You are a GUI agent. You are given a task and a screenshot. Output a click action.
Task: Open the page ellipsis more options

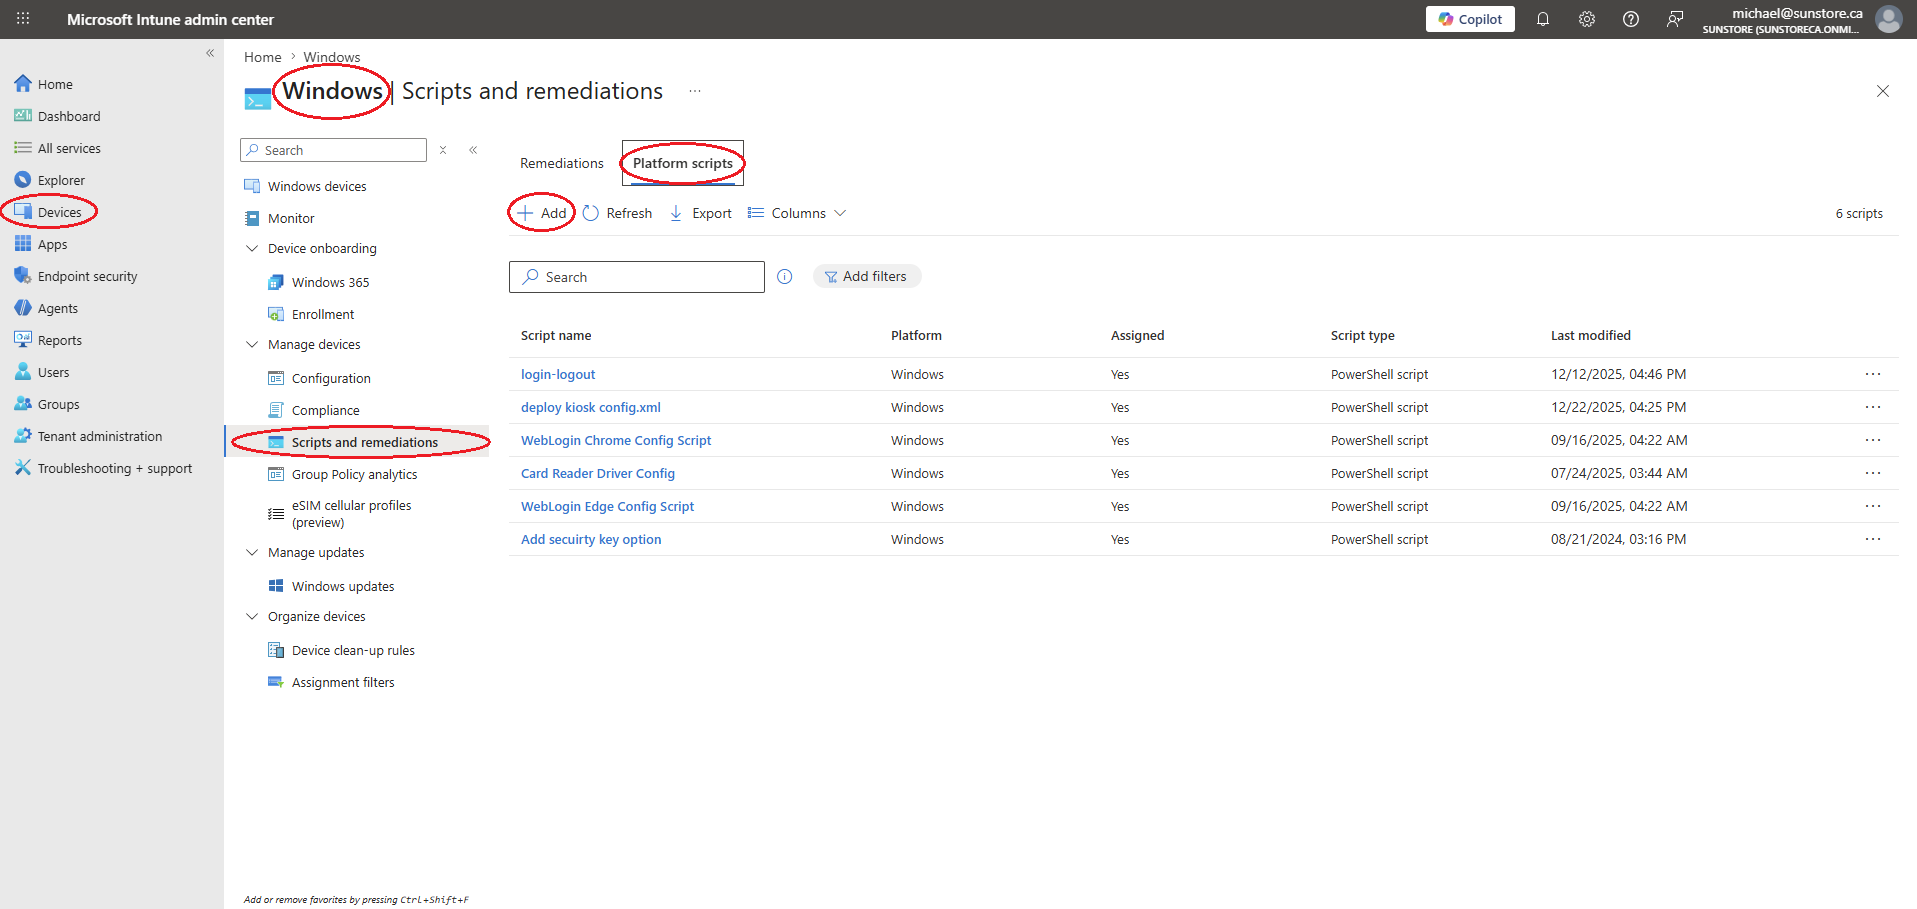pyautogui.click(x=695, y=91)
